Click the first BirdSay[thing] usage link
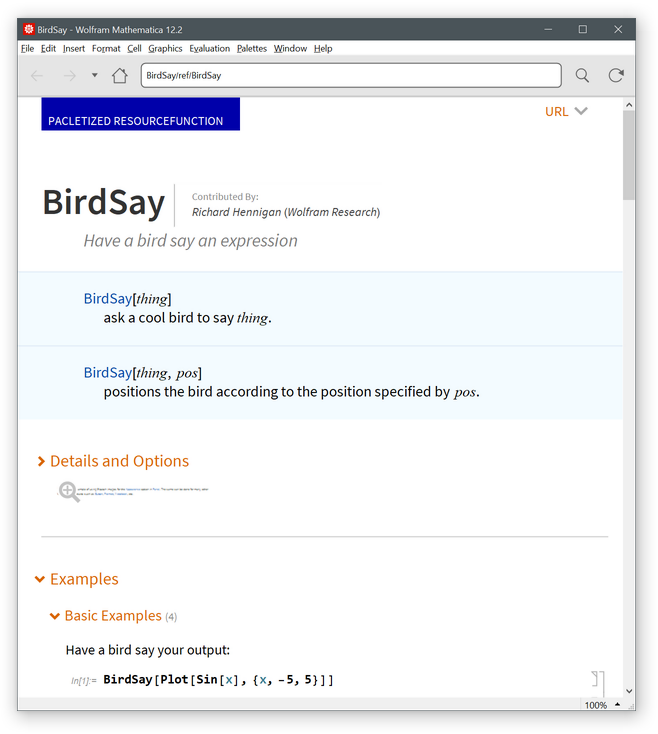The image size is (658, 734). (x=108, y=299)
